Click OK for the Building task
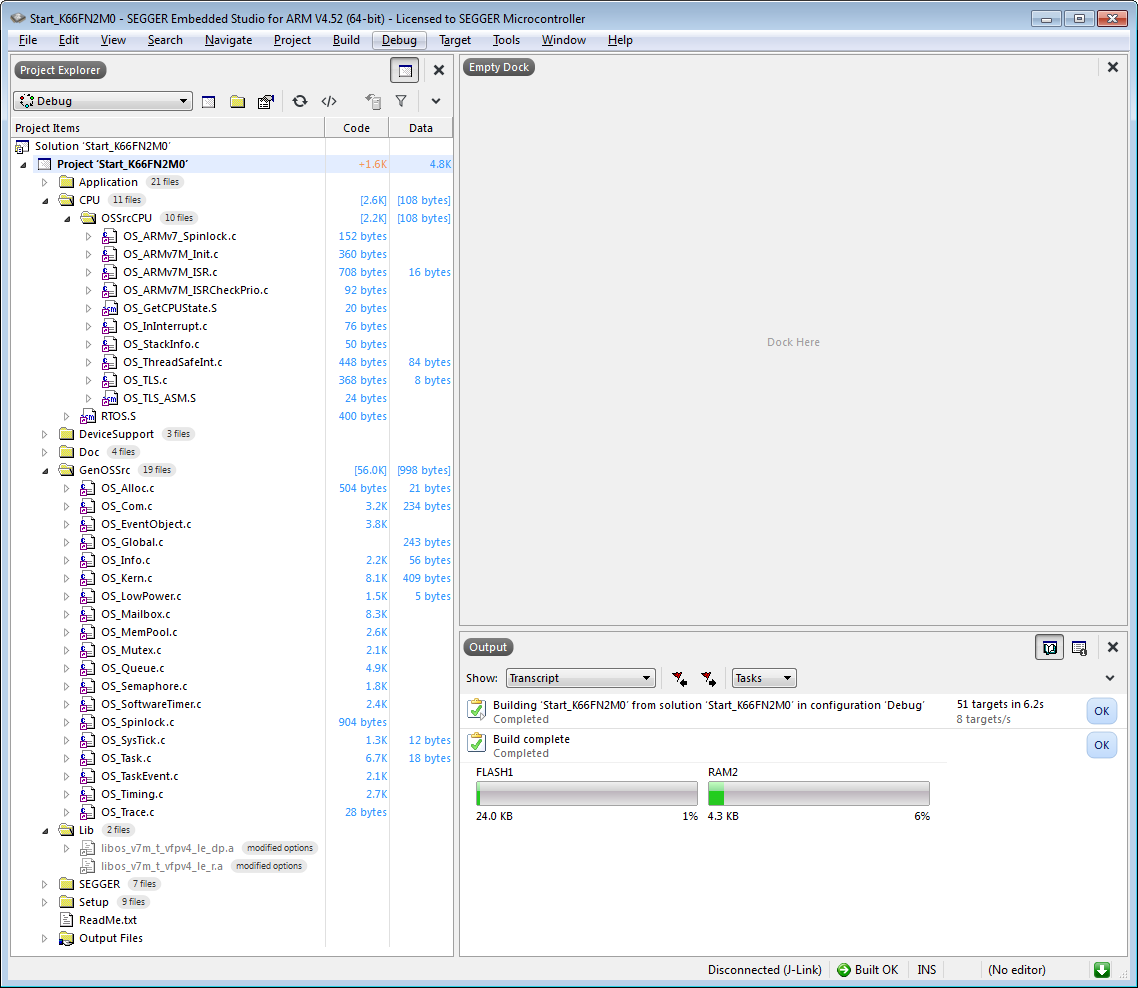The image size is (1138, 988). point(1102,711)
